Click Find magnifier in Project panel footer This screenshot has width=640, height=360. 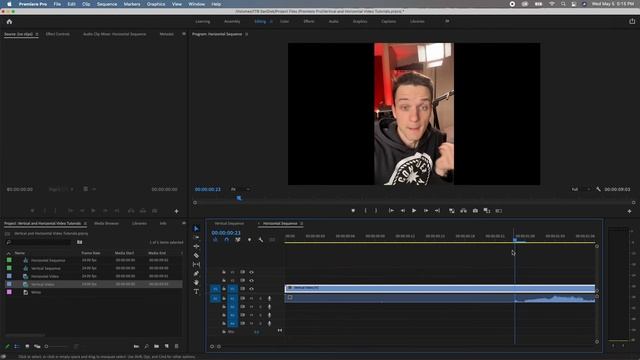[147, 346]
